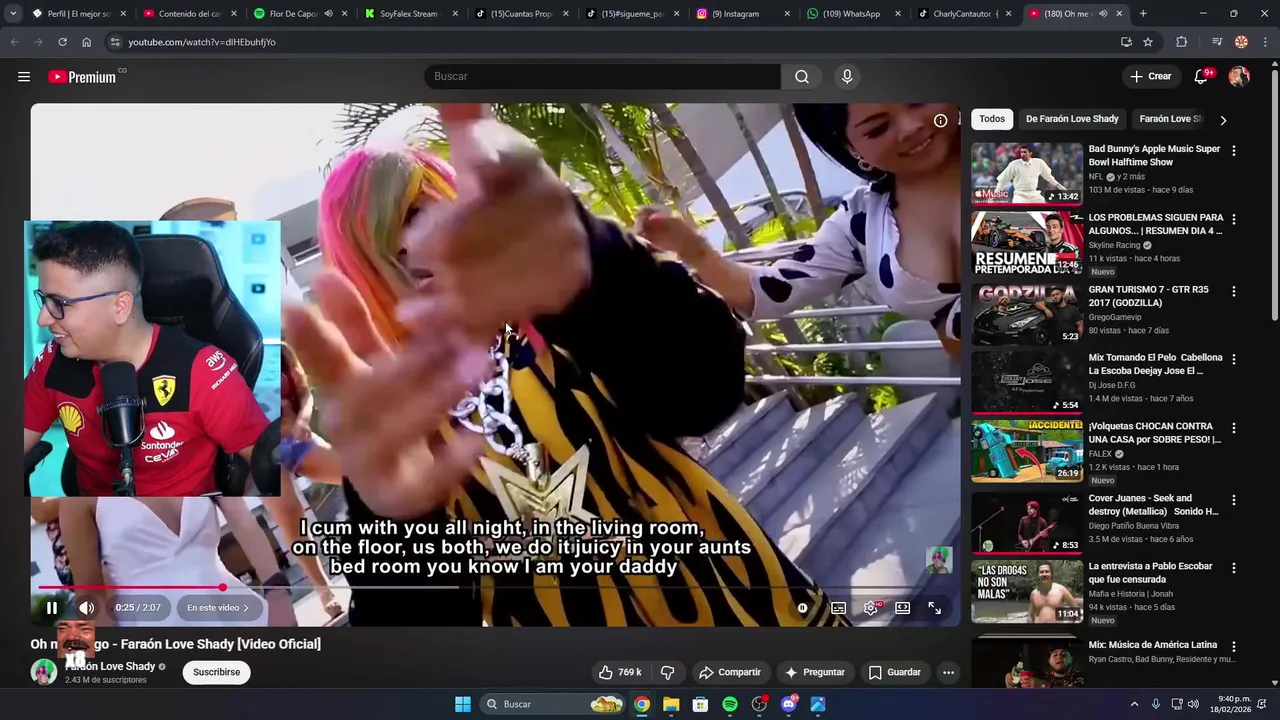The image size is (1280, 720).
Task: Start voice search with the microphone
Action: 847,77
